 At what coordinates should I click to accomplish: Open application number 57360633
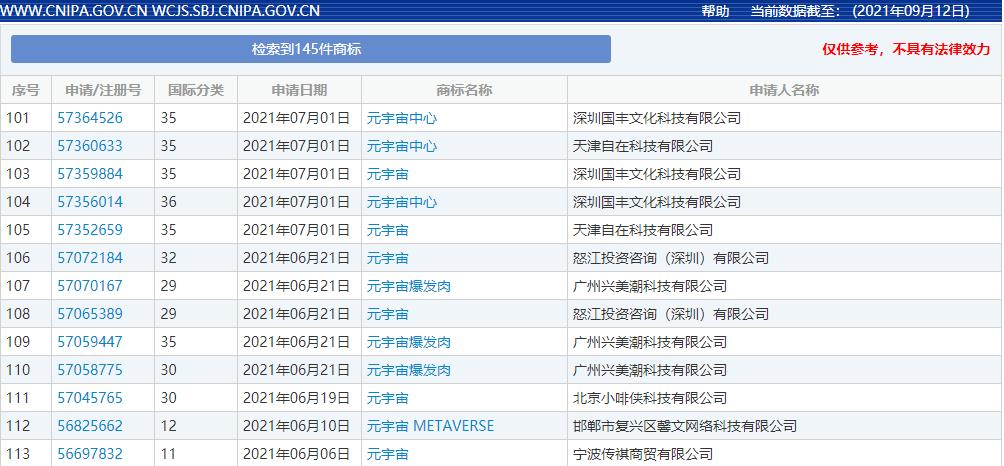click(x=90, y=146)
